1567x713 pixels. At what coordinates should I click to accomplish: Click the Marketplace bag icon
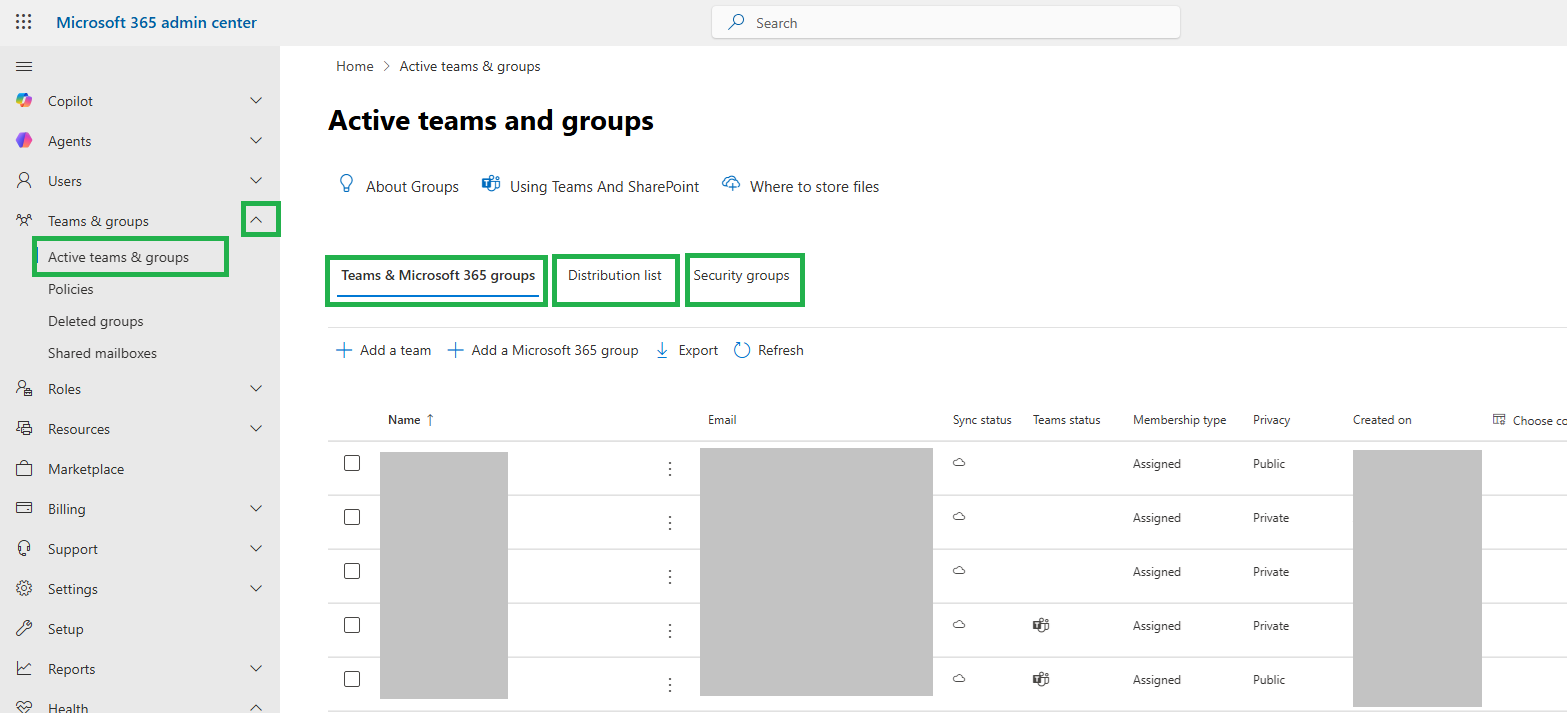24,468
